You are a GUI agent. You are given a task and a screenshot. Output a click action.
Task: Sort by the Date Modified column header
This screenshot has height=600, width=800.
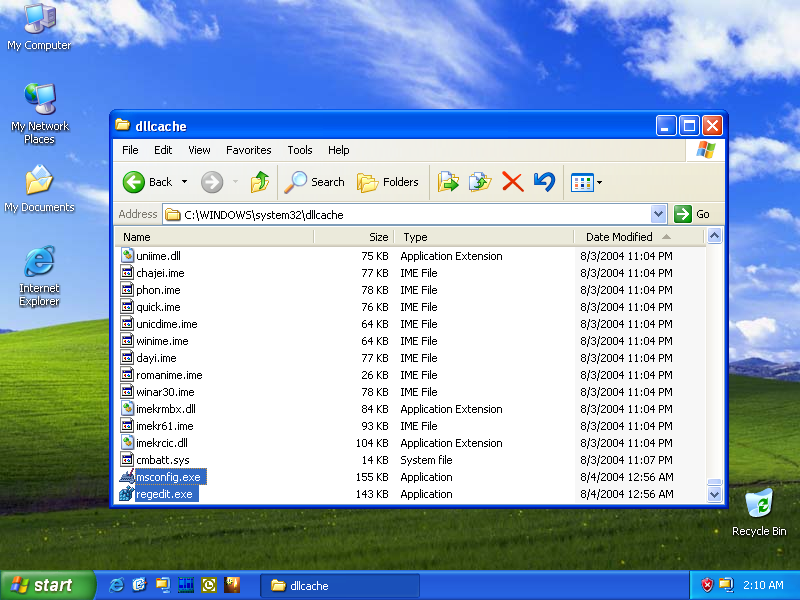point(639,237)
